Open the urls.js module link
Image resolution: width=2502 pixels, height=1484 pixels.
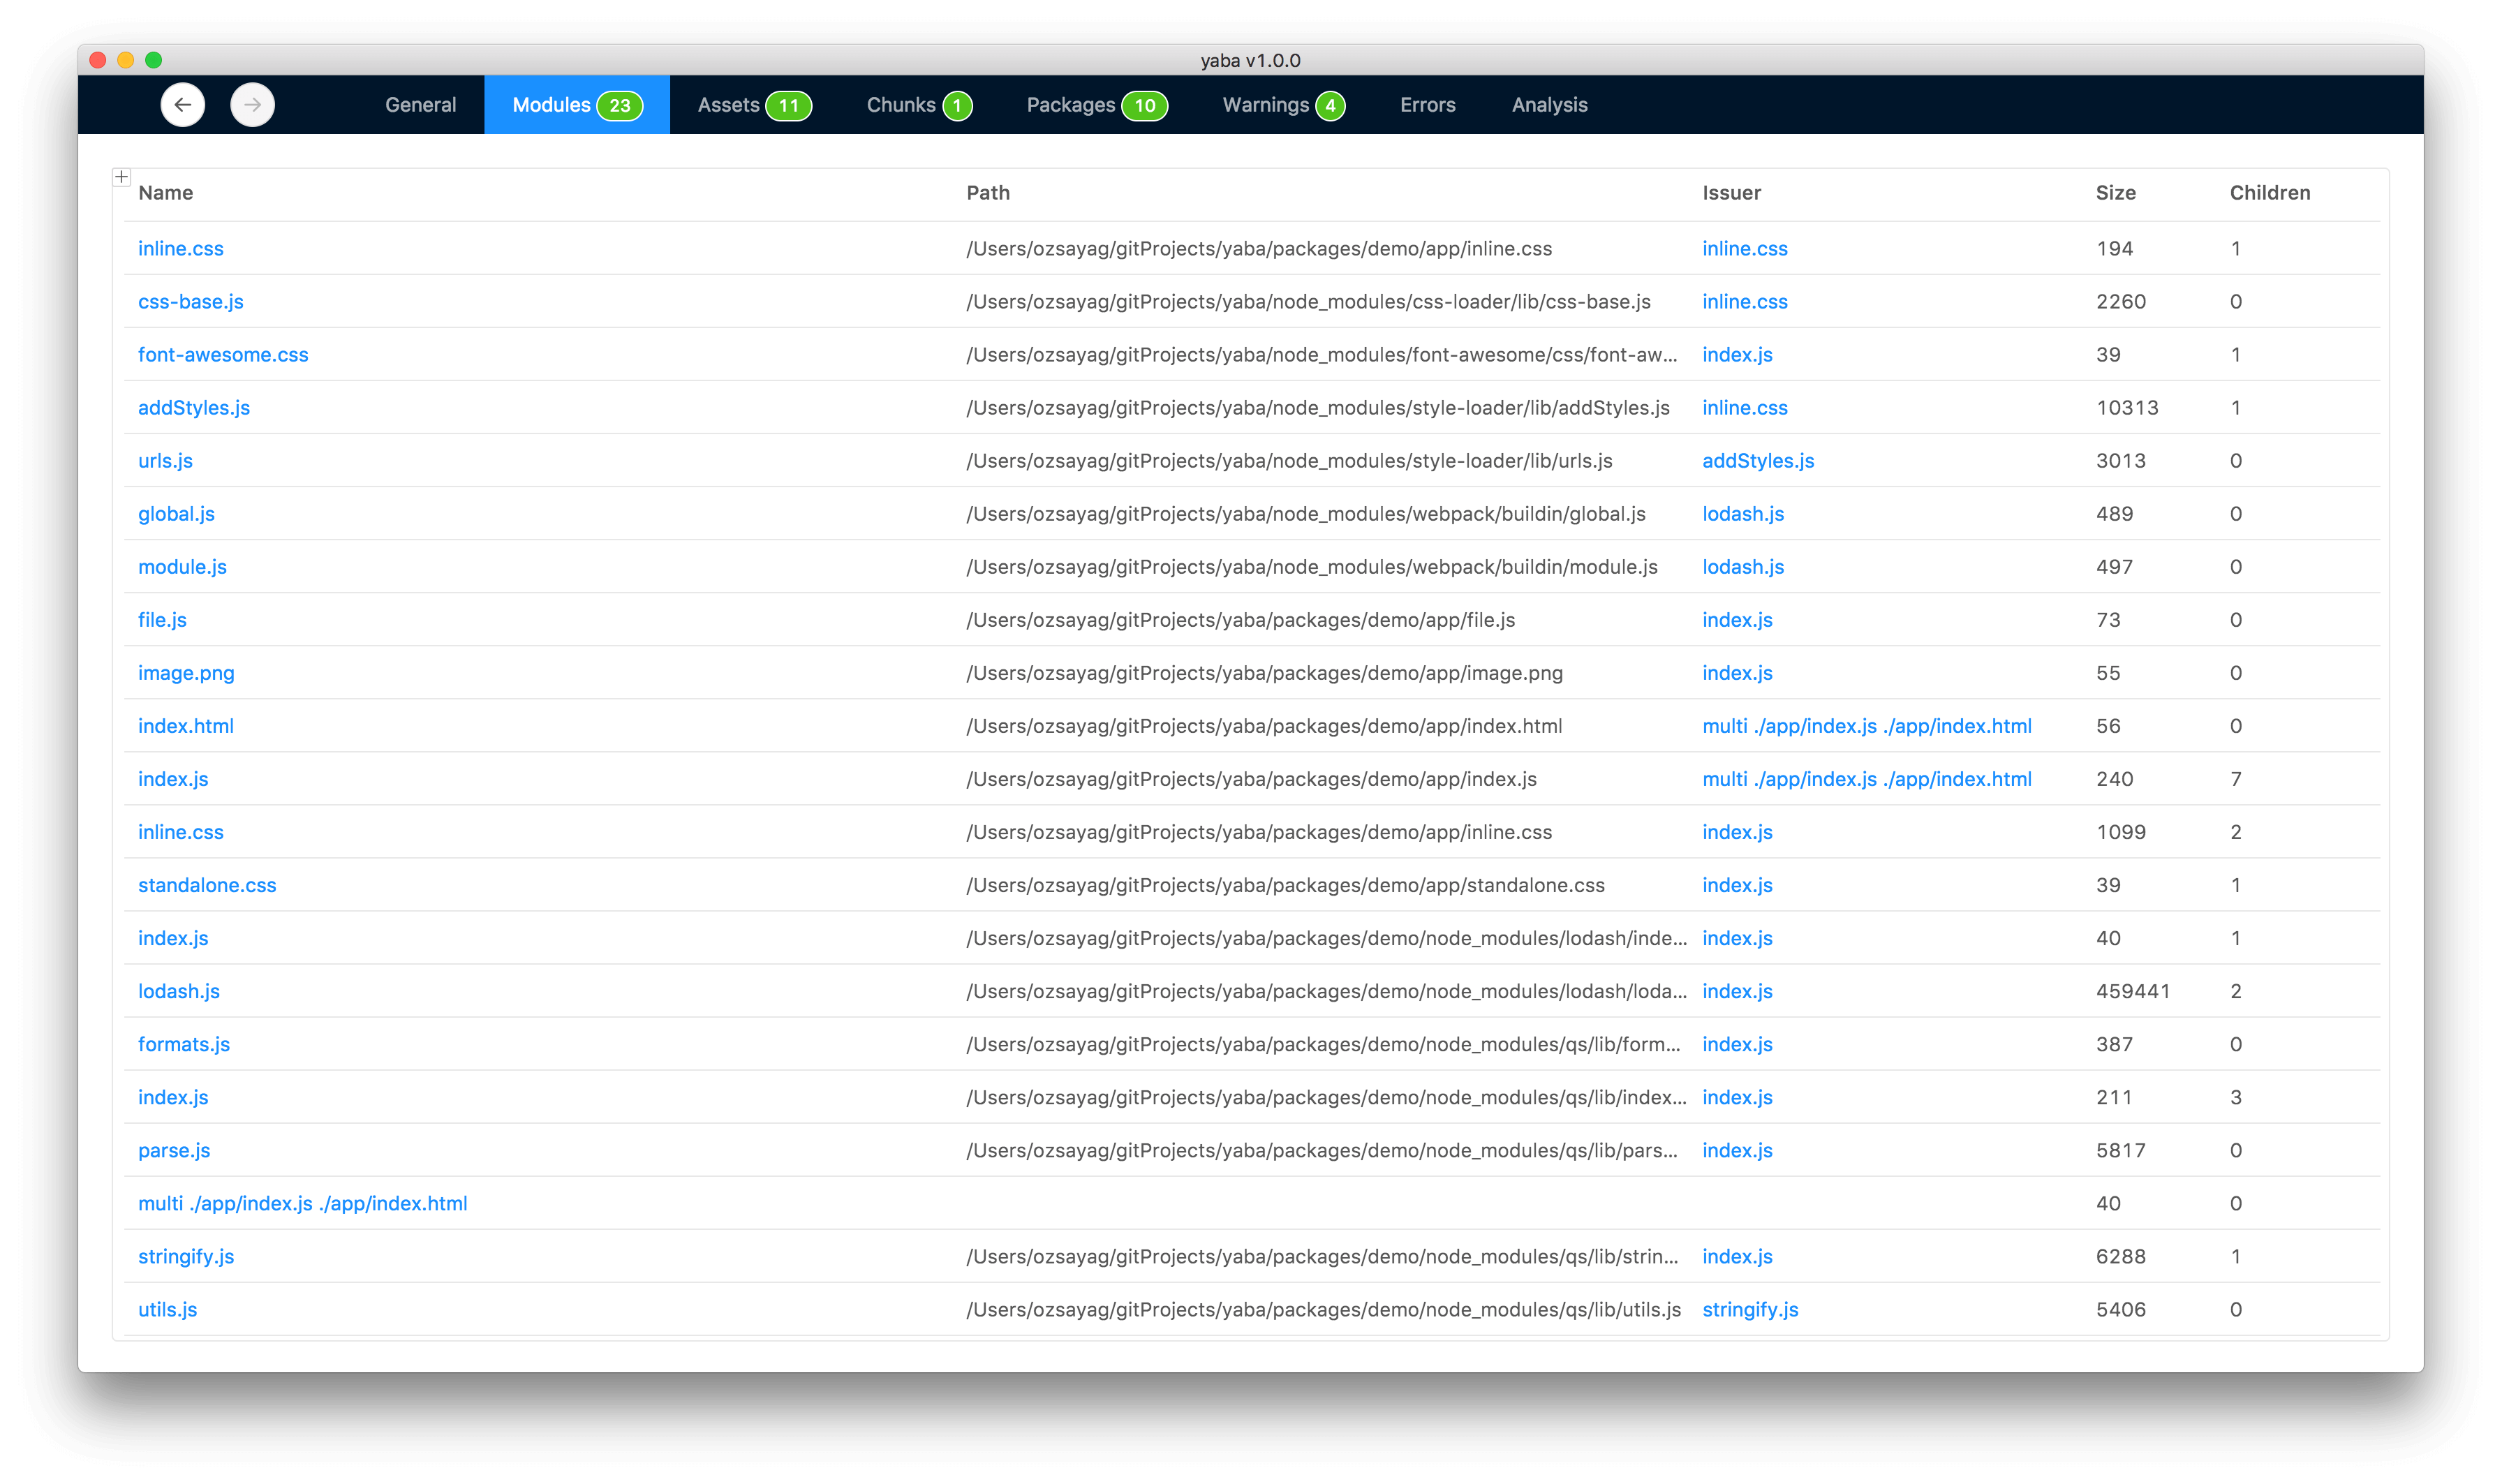pyautogui.click(x=165, y=461)
